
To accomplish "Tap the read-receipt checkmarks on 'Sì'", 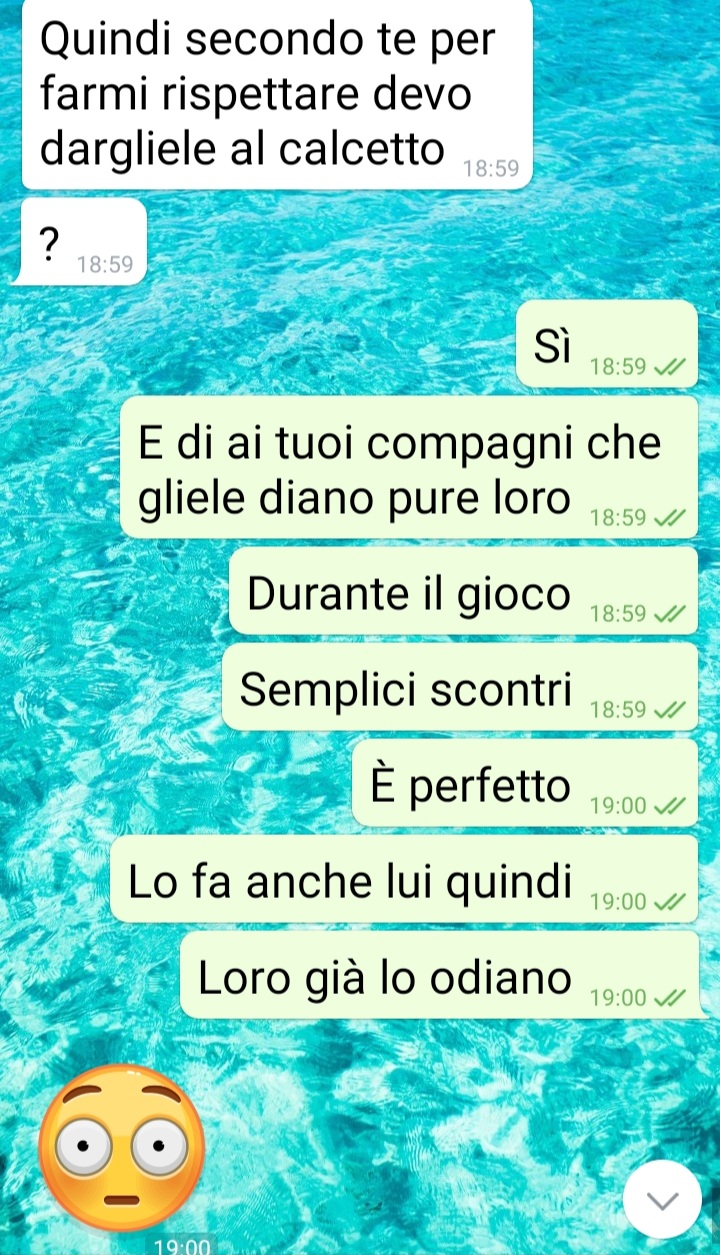I will coord(669,368).
